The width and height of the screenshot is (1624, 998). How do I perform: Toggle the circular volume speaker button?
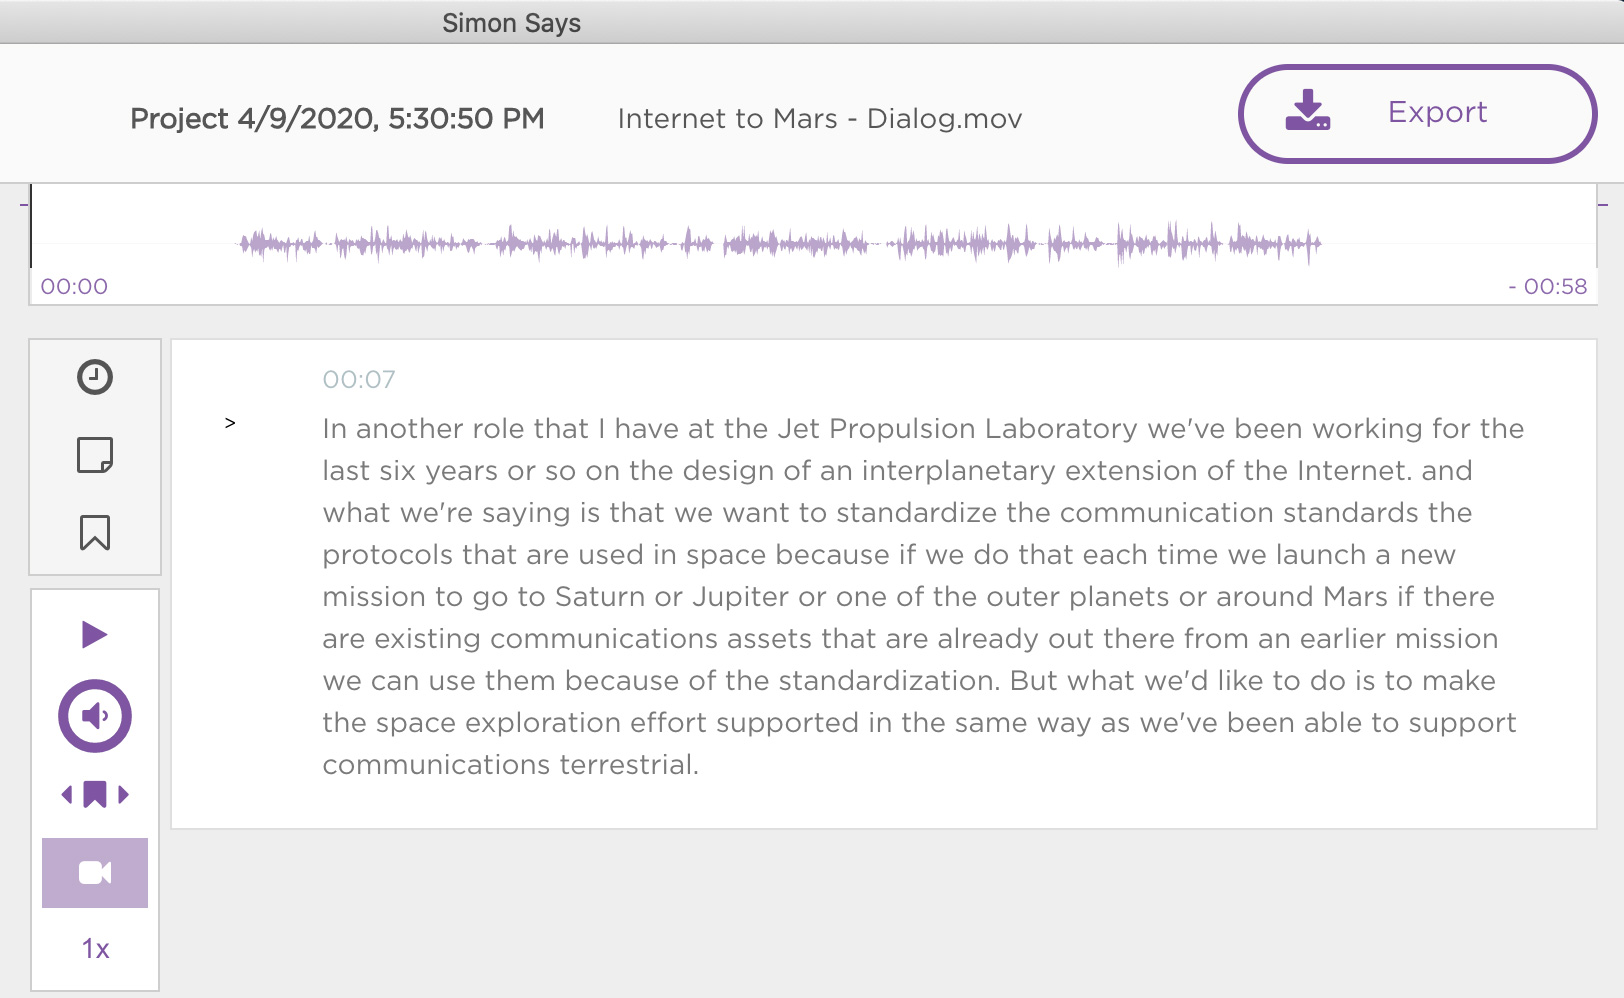[x=95, y=716]
